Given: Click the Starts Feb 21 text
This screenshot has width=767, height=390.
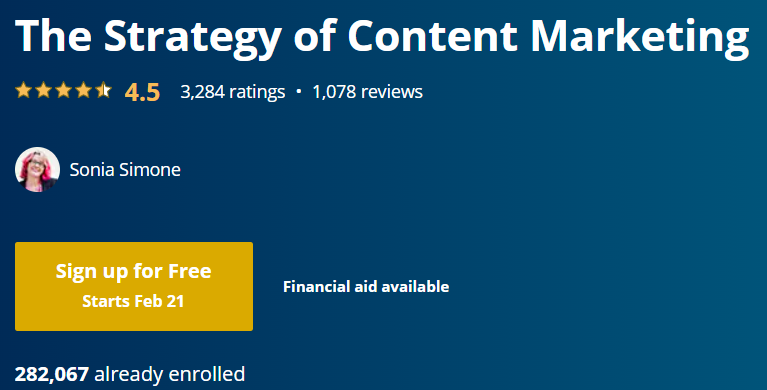Looking at the screenshot, I should pos(133,301).
